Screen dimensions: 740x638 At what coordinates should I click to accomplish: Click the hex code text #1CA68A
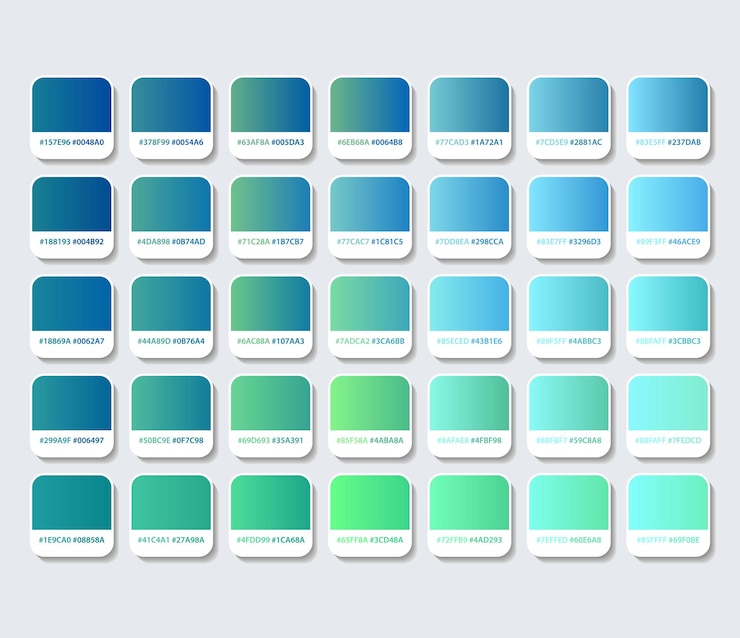coord(288,540)
